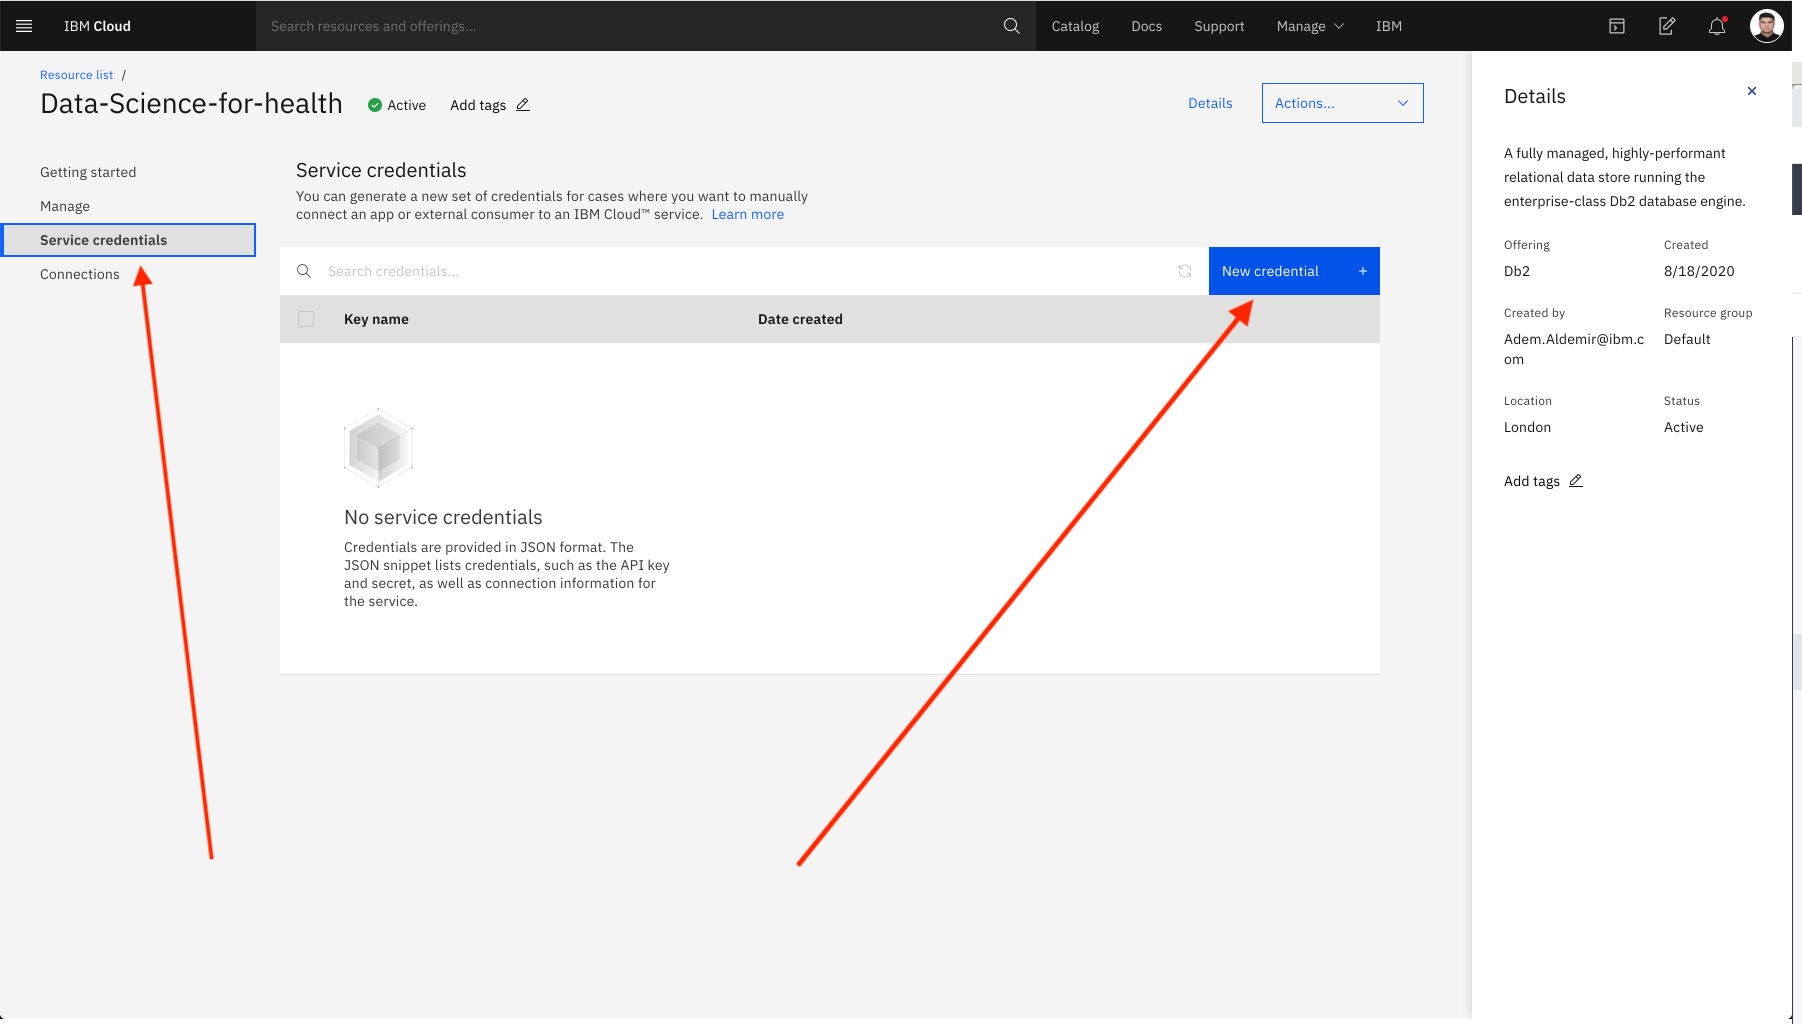Viewport: 1802px width, 1024px height.
Task: Click the No service credentials heading
Action: tap(443, 517)
